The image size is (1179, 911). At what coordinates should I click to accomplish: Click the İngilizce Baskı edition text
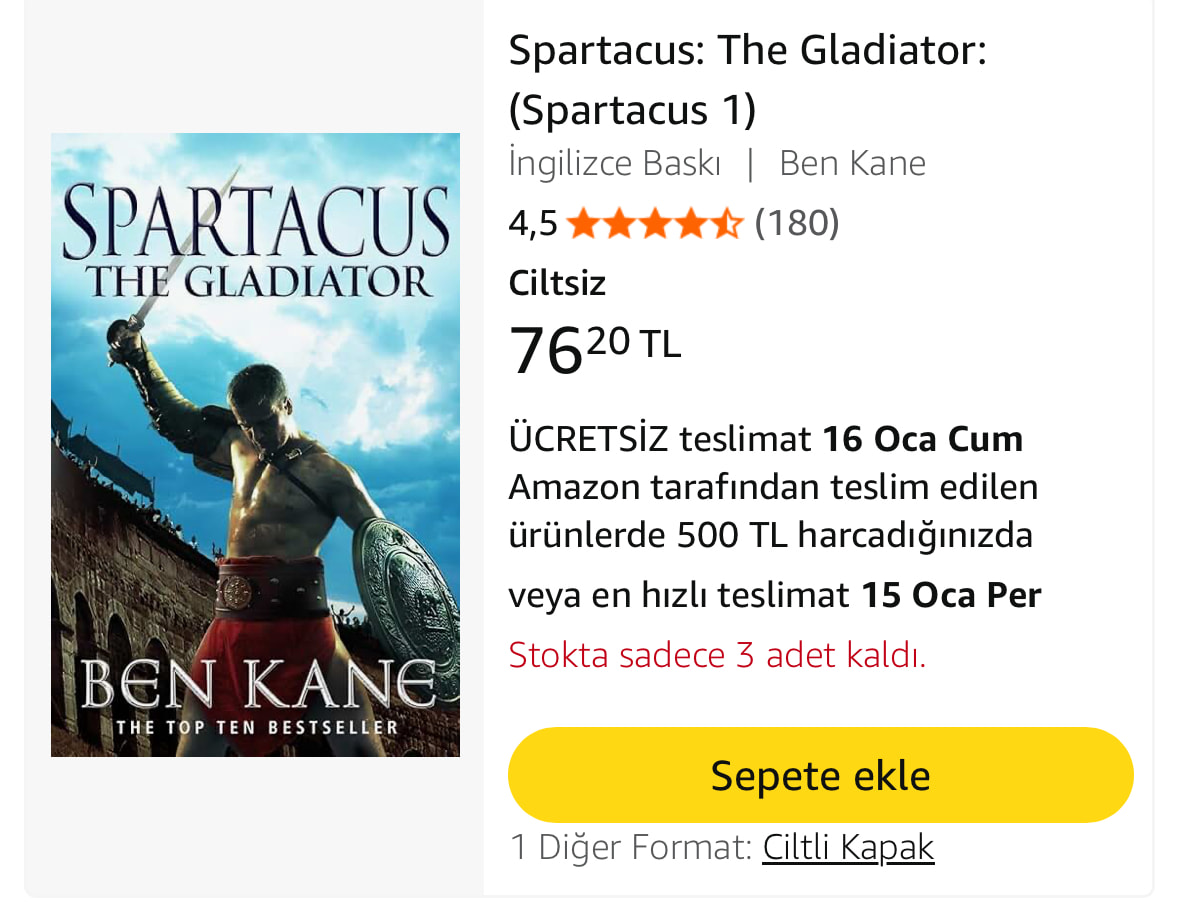point(615,163)
